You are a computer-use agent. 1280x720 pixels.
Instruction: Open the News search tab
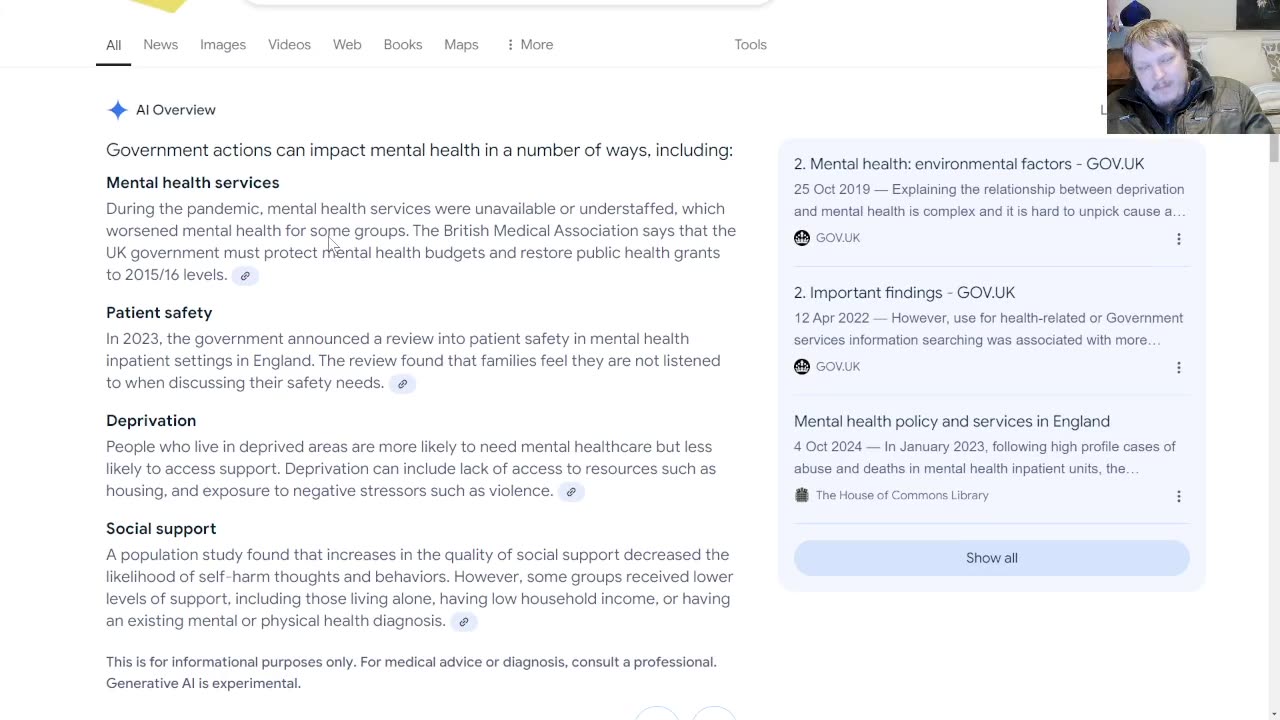tap(160, 44)
